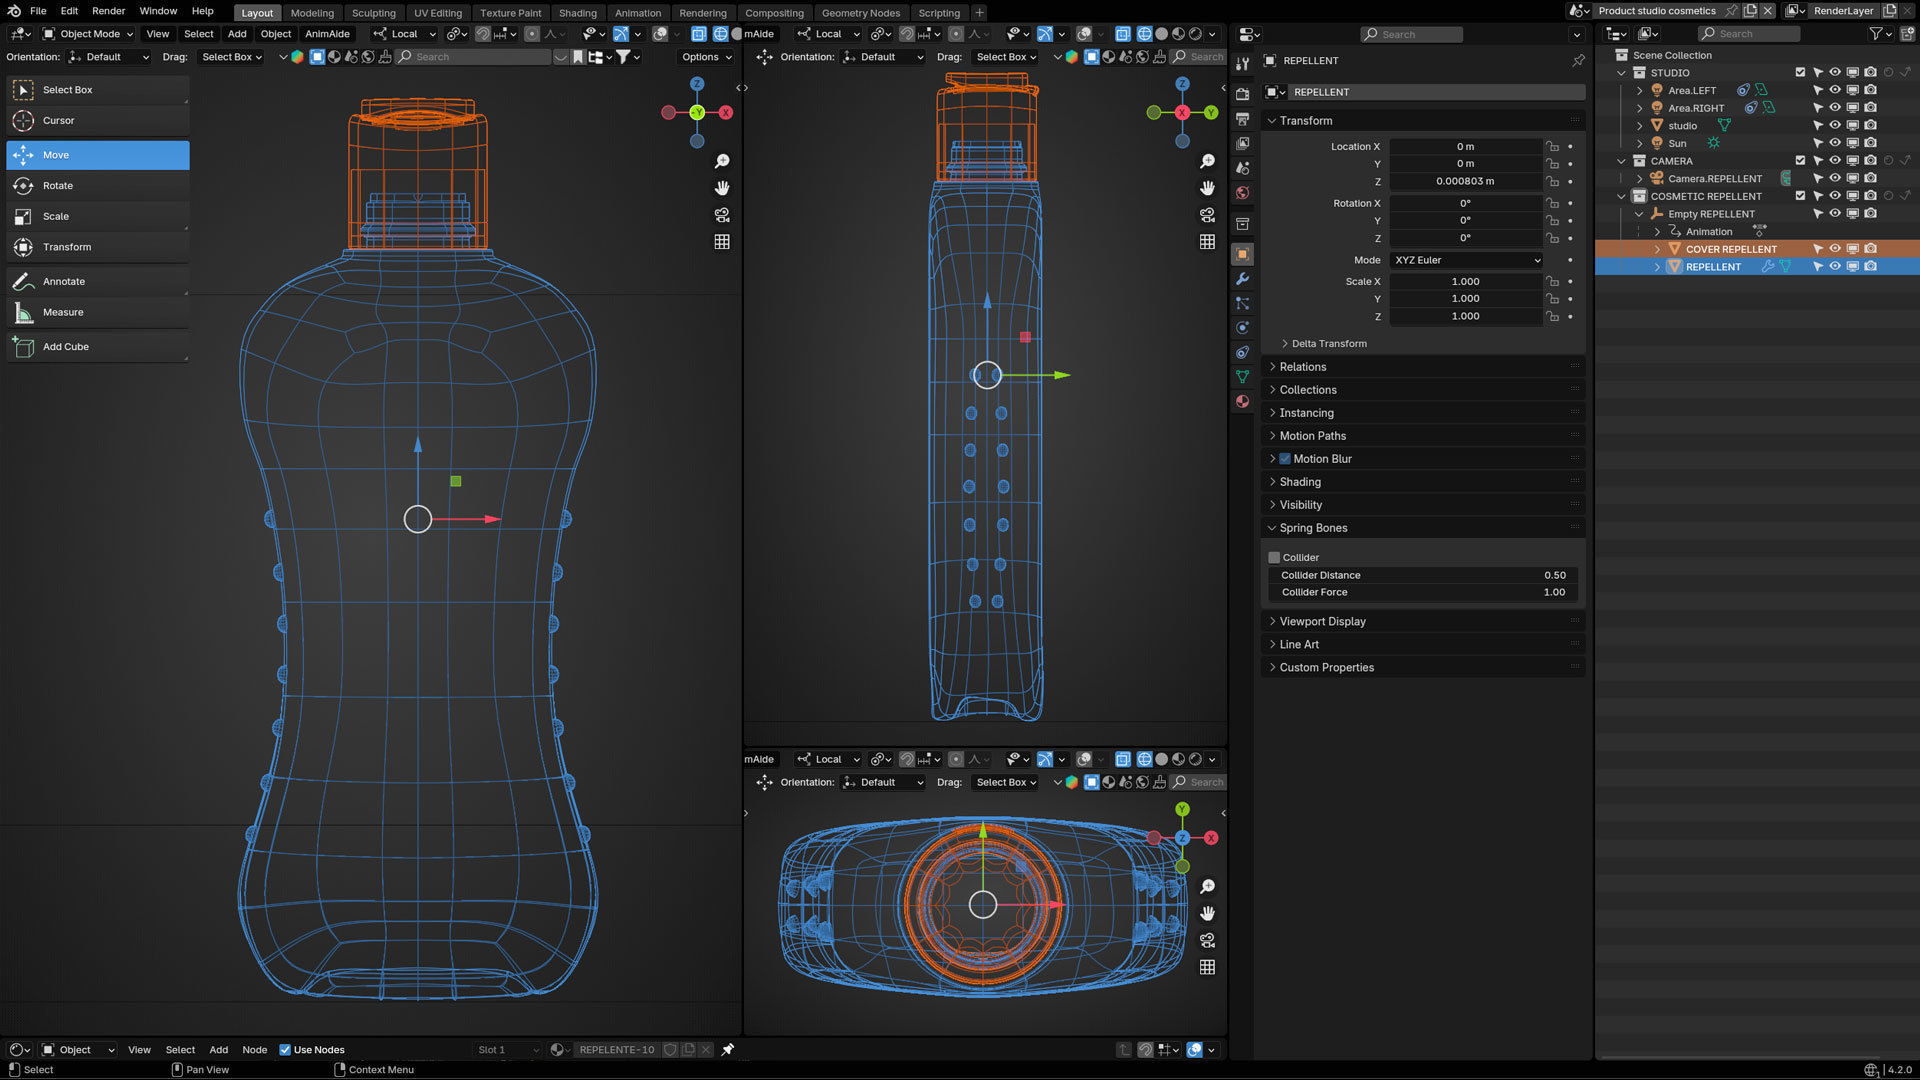1920x1080 pixels.
Task: Select the Rotate tool
Action: pyautogui.click(x=58, y=186)
